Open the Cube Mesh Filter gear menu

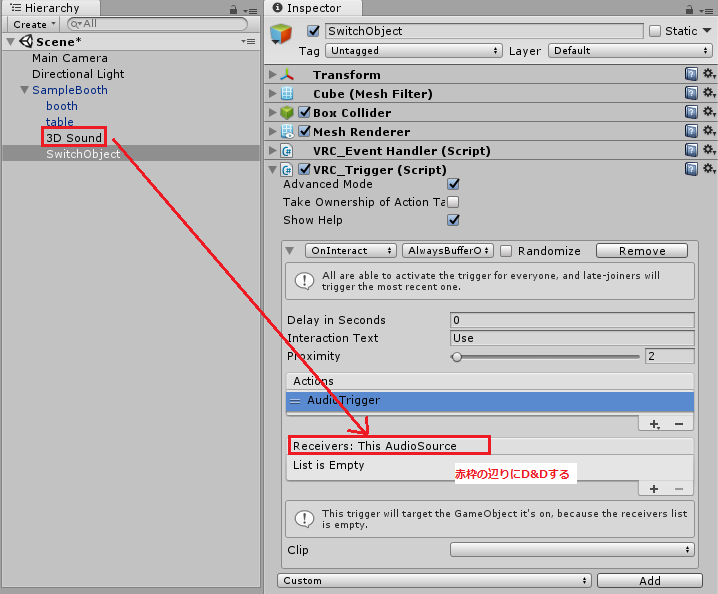tap(709, 94)
